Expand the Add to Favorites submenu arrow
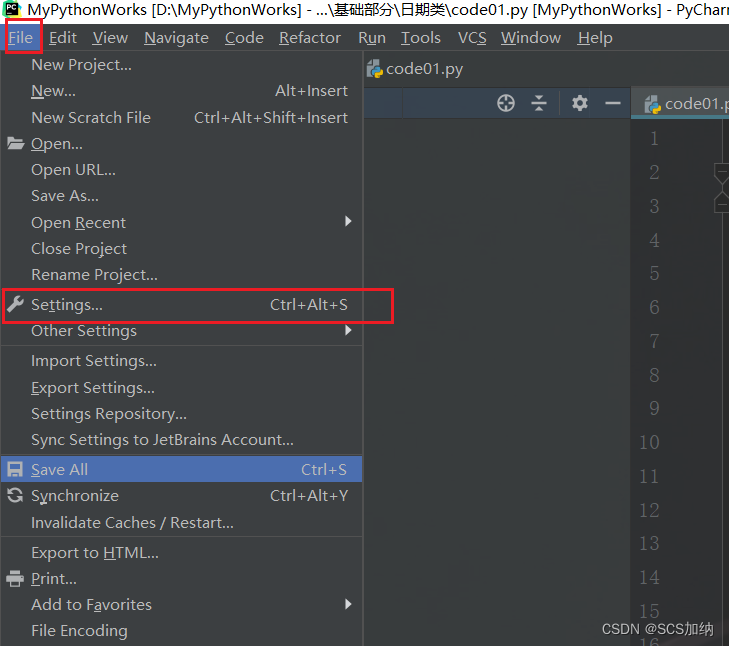 tap(348, 604)
